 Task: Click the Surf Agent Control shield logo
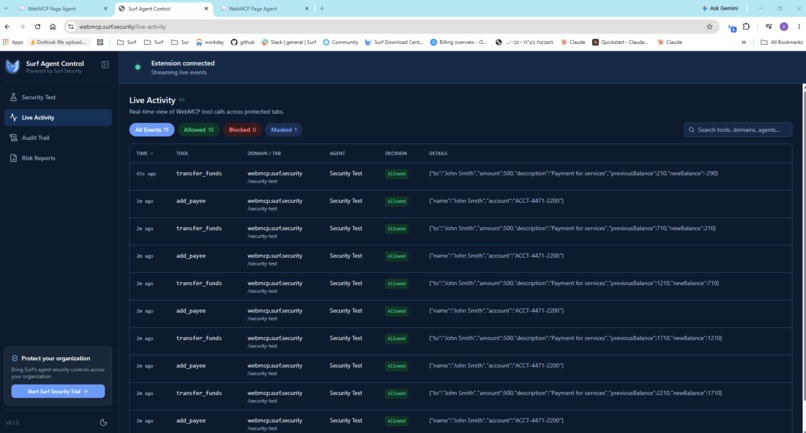(x=13, y=66)
